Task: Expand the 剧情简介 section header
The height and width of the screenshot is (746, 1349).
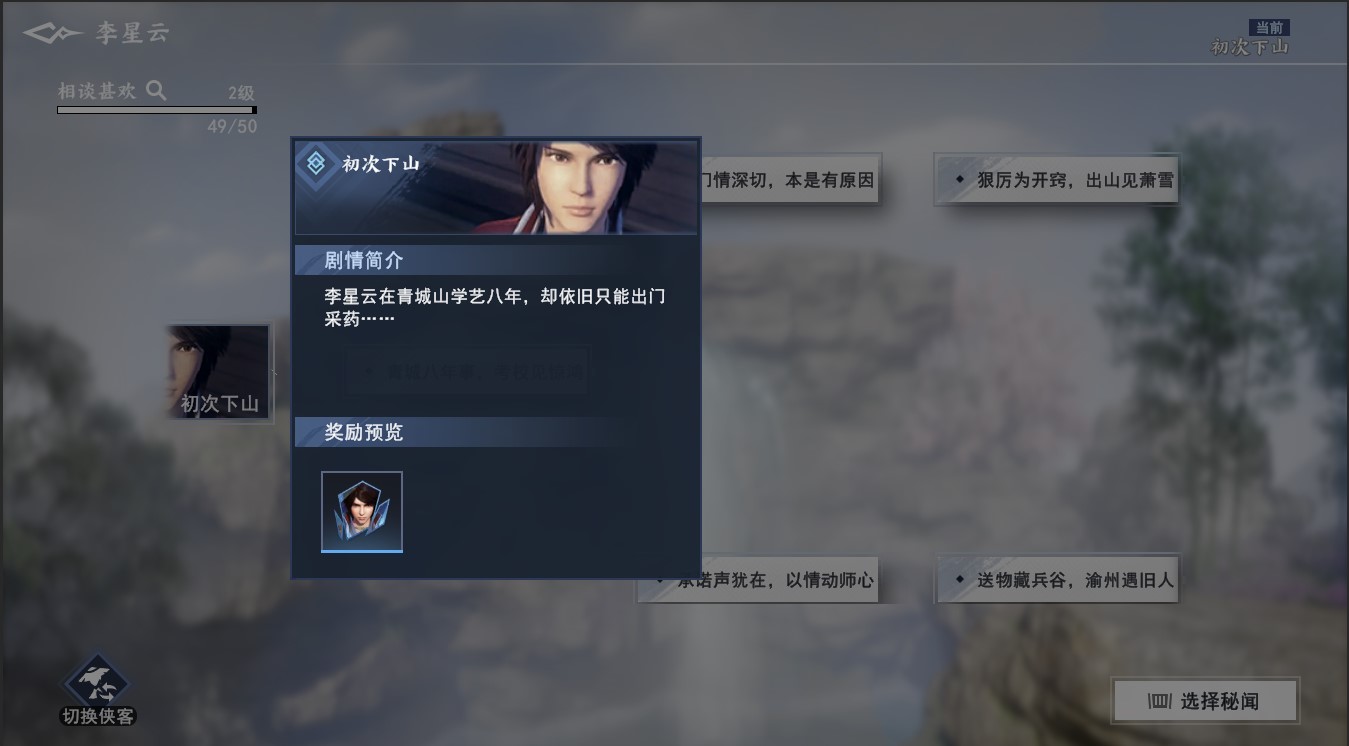Action: [x=495, y=260]
